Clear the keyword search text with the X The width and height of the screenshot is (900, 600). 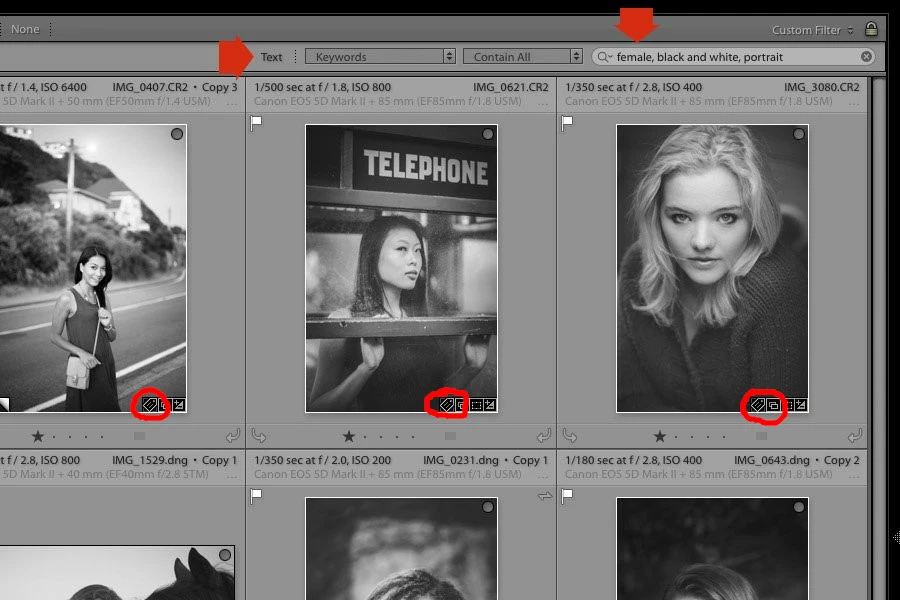866,56
